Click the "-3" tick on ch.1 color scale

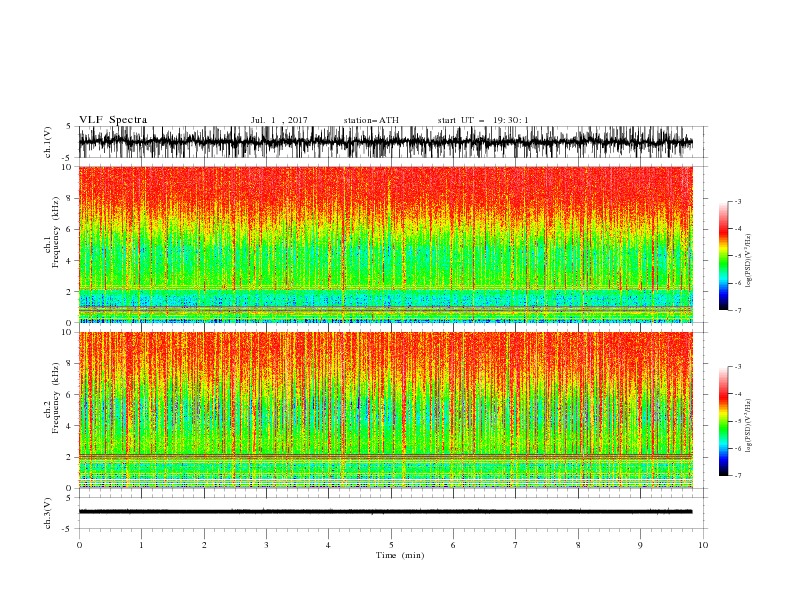[x=738, y=201]
